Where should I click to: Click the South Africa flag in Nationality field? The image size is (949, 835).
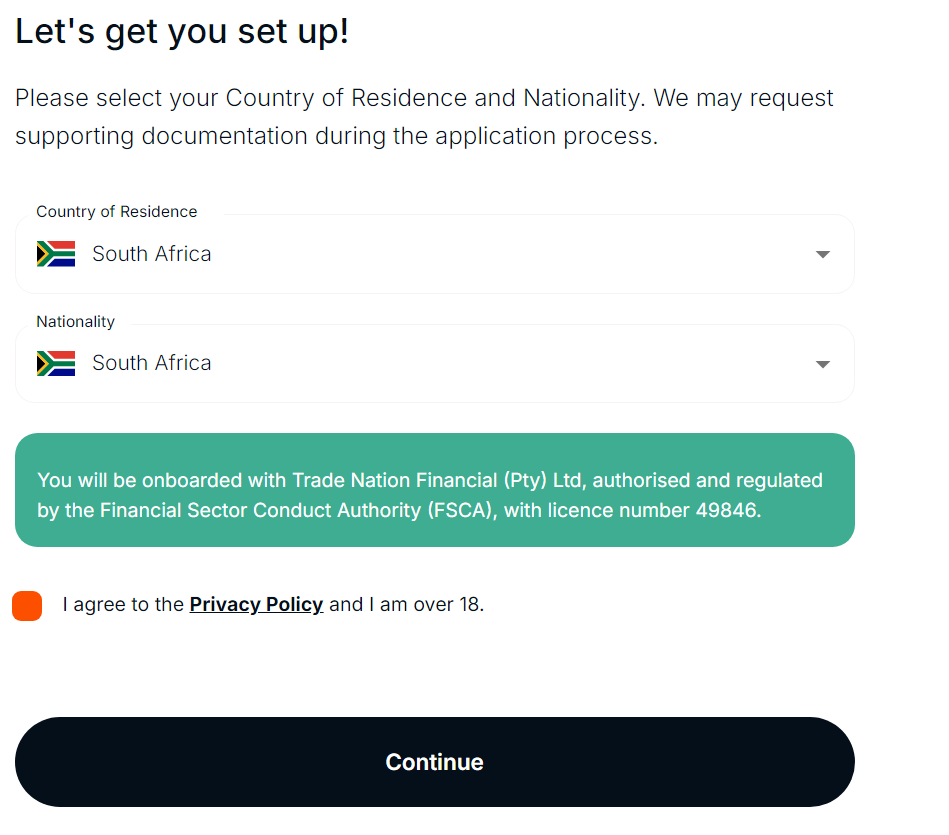tap(56, 364)
